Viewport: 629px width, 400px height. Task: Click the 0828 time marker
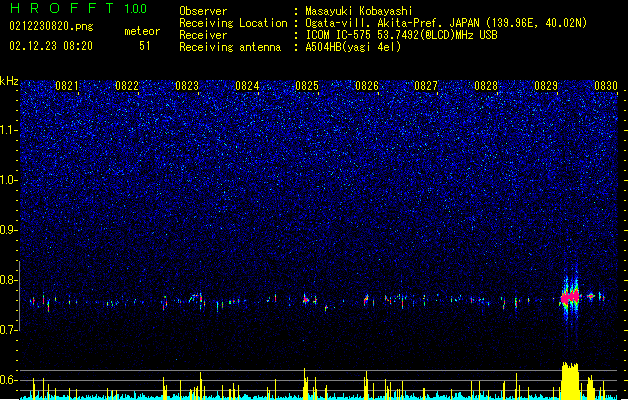pos(486,86)
